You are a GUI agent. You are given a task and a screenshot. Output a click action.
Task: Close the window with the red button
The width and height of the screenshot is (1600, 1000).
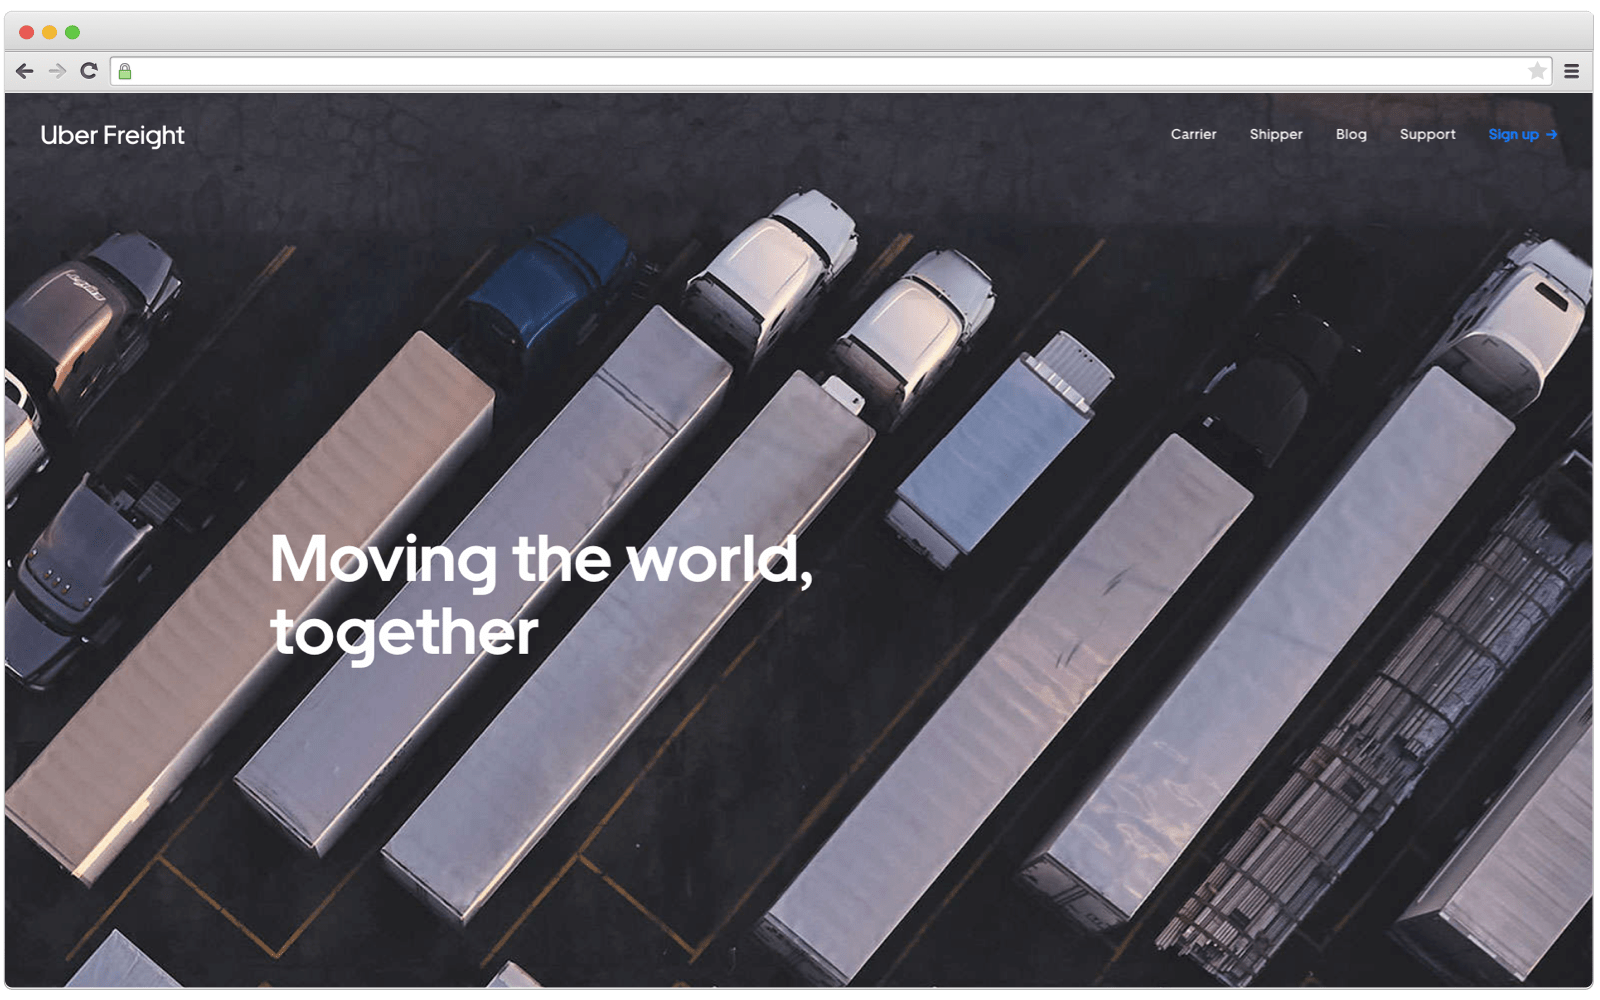(x=27, y=32)
